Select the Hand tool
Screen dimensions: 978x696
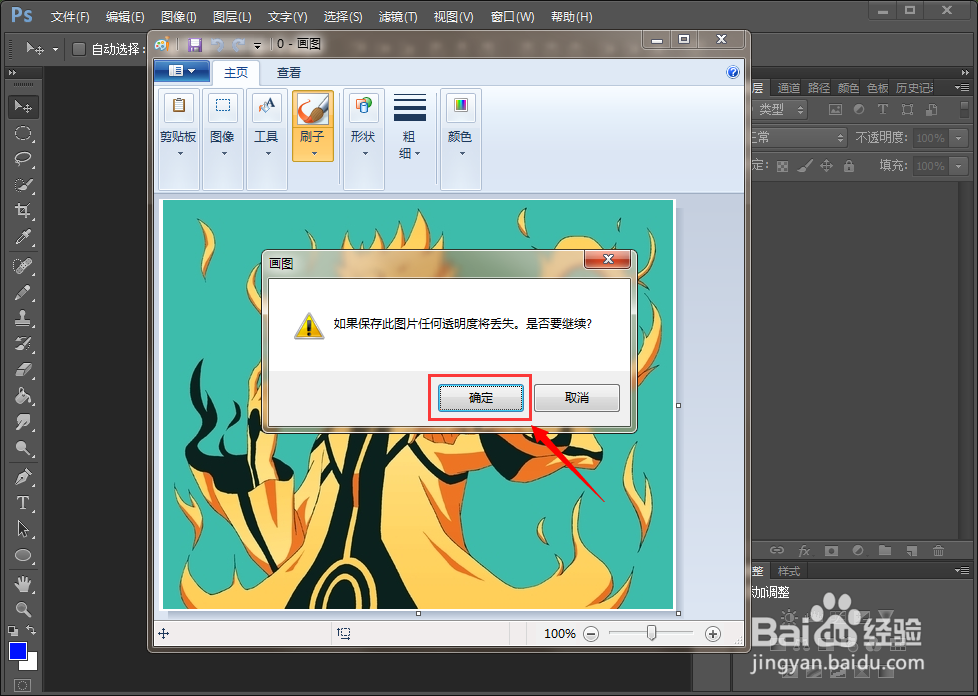pos(23,584)
